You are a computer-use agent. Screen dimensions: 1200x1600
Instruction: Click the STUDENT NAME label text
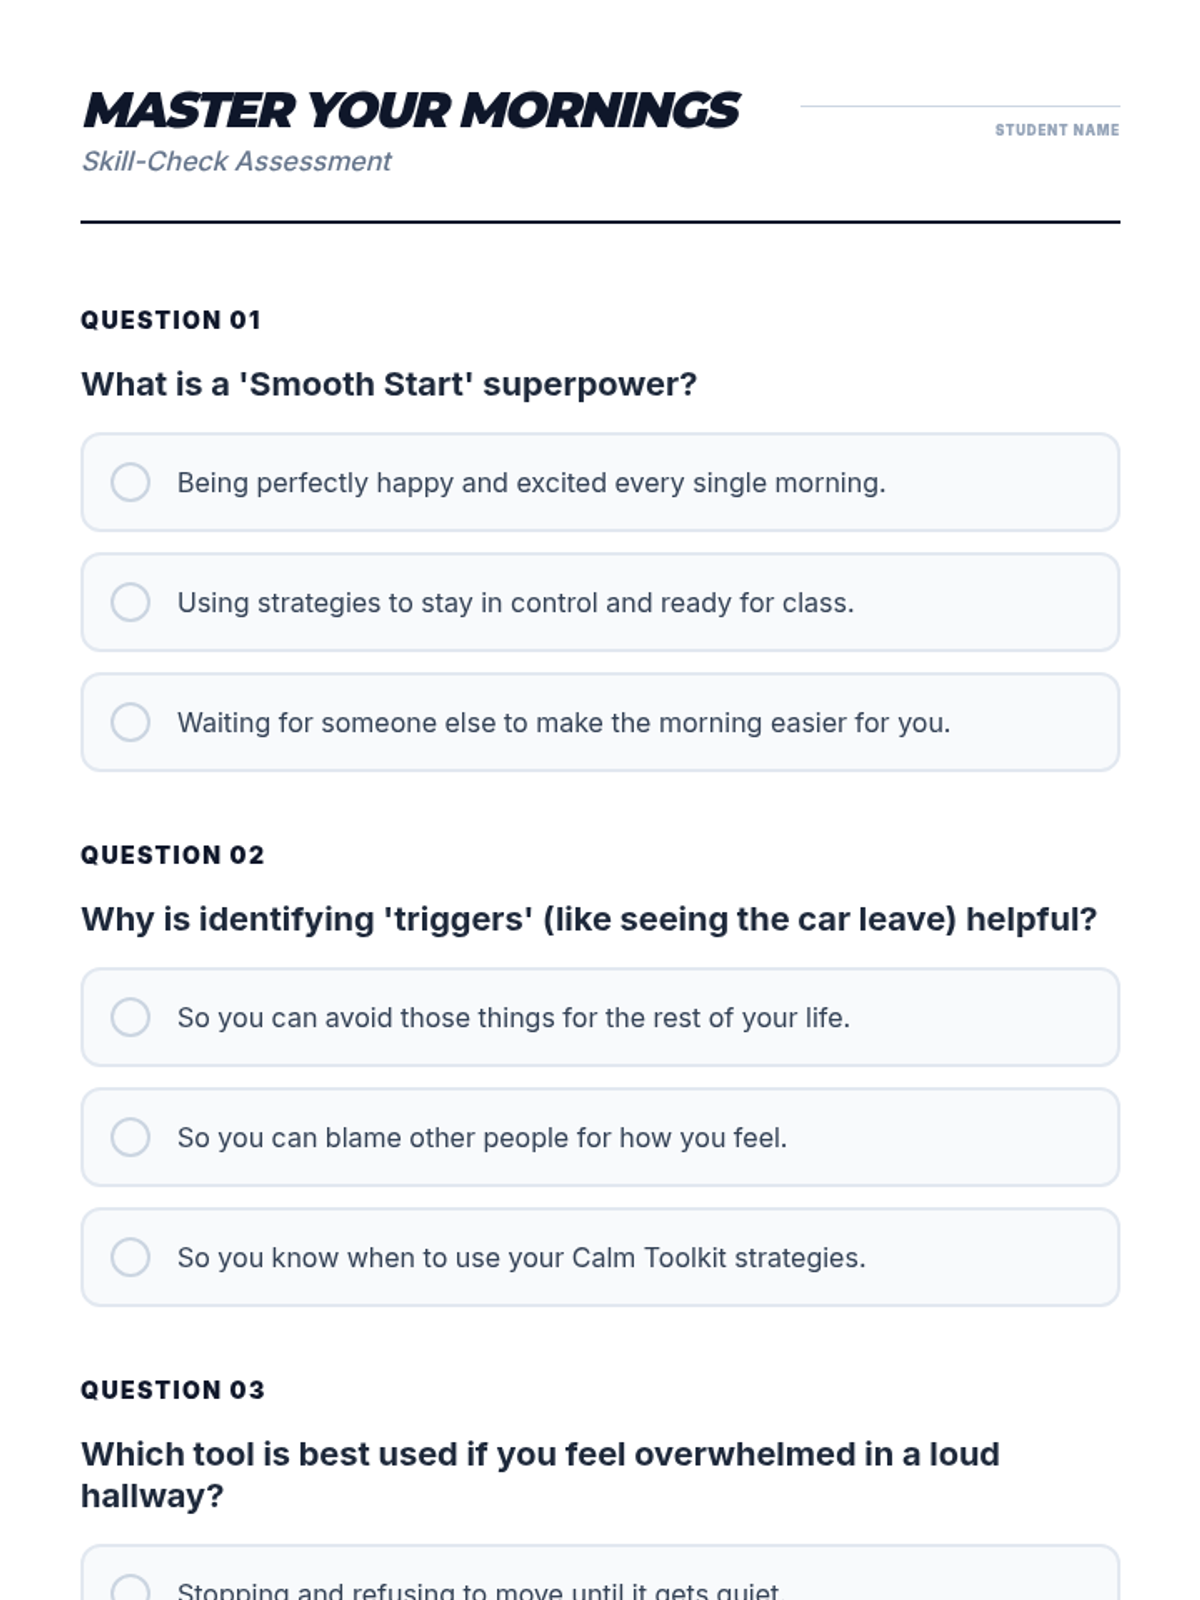[x=1057, y=130]
